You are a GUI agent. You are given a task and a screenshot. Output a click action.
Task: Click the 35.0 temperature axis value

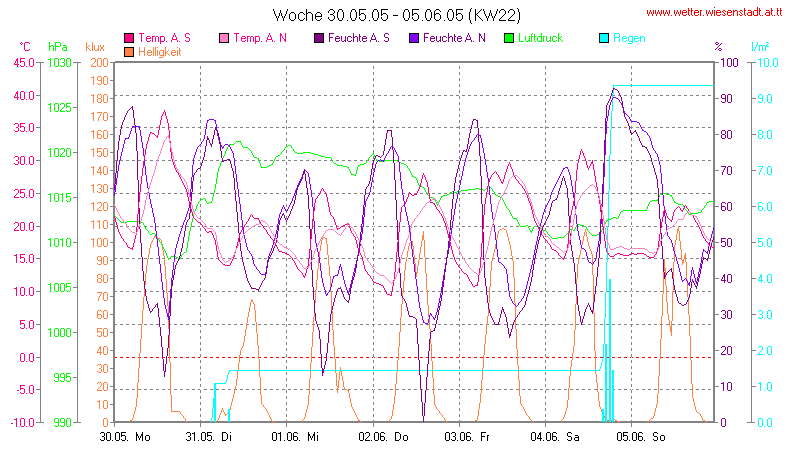[24, 128]
